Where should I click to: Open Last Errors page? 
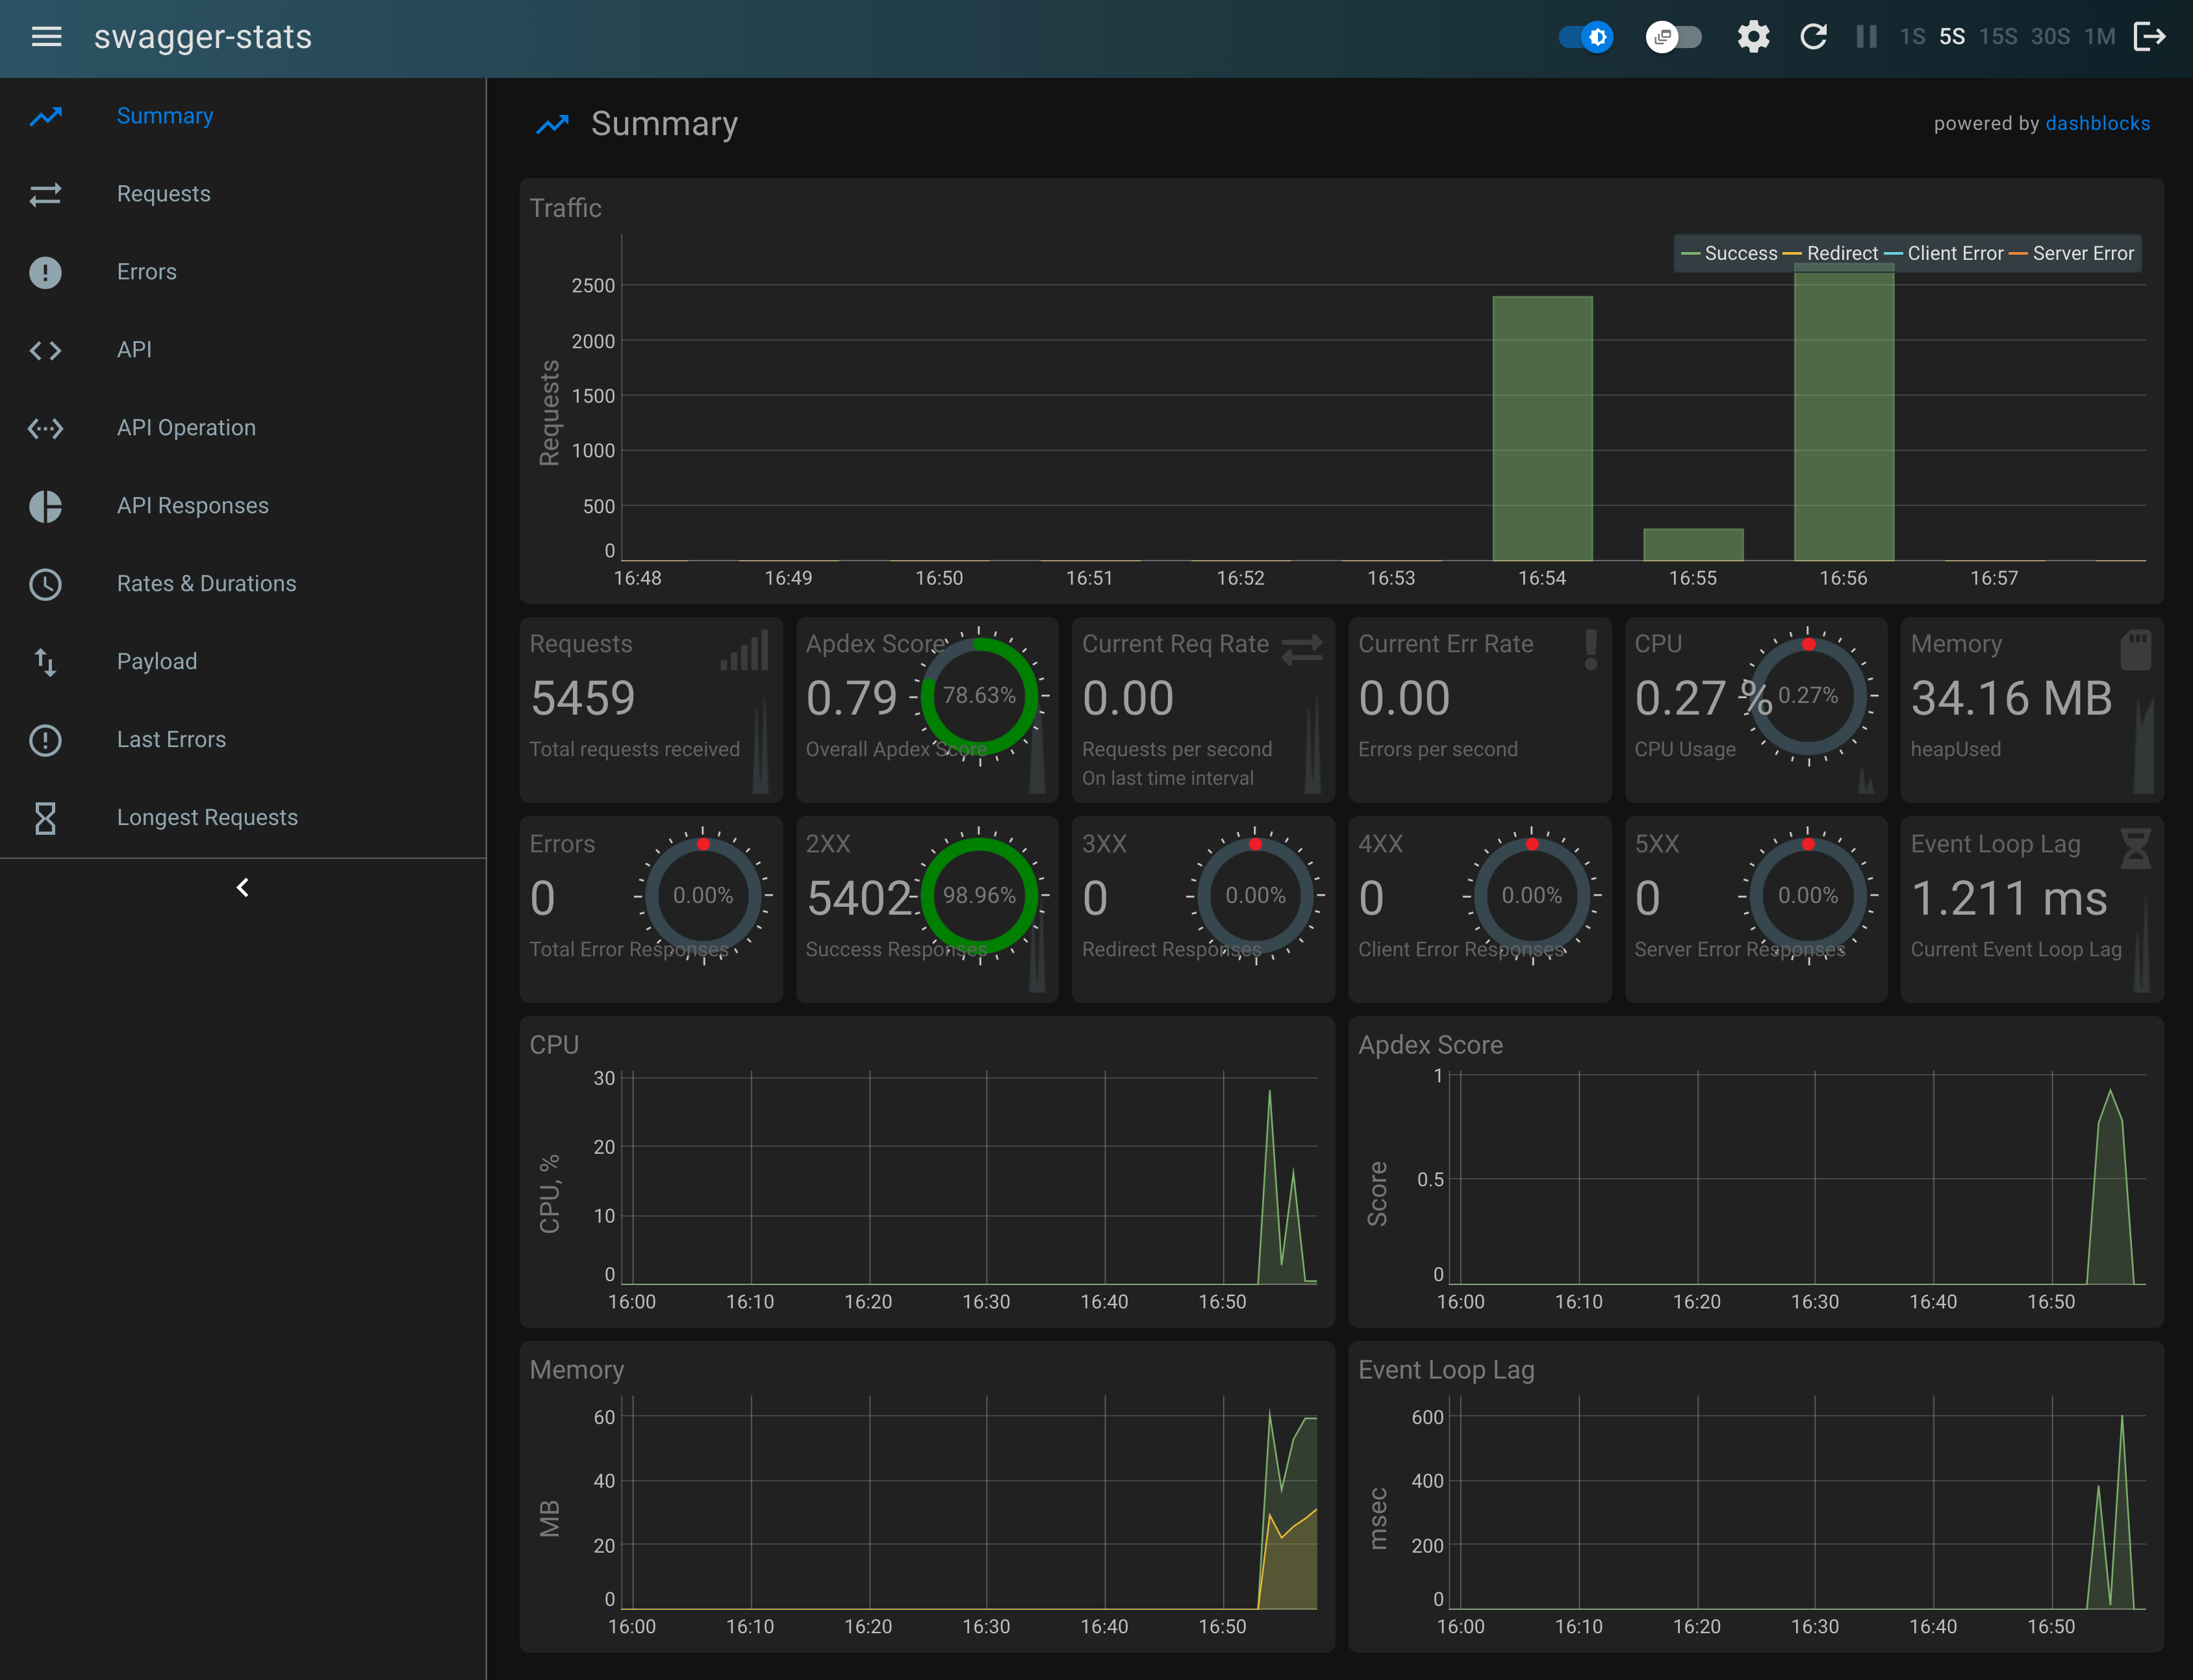pyautogui.click(x=243, y=740)
